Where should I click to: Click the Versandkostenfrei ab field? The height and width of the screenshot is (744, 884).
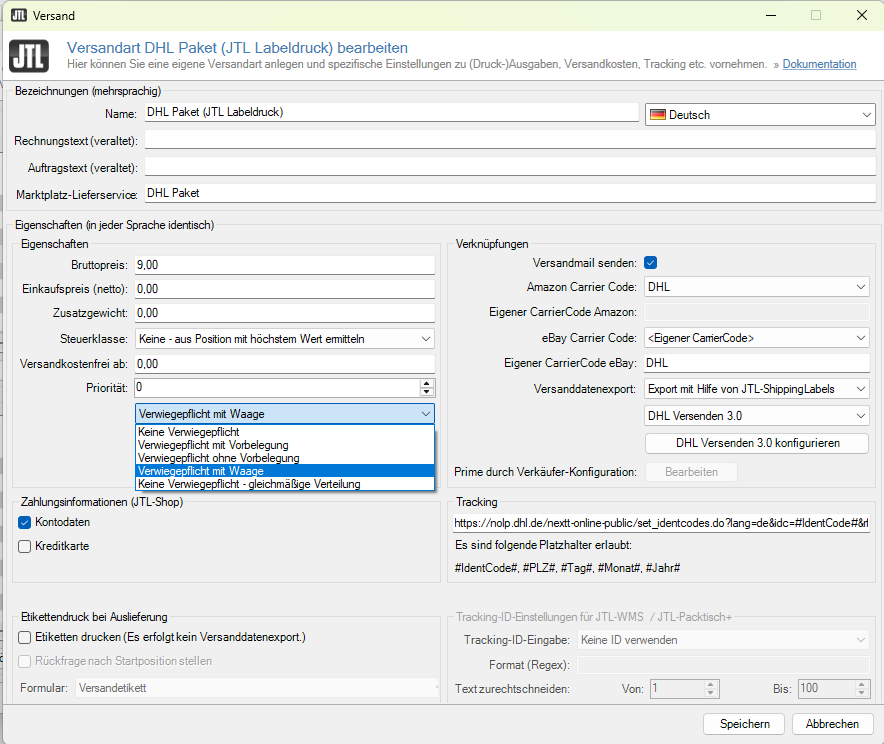pos(285,364)
